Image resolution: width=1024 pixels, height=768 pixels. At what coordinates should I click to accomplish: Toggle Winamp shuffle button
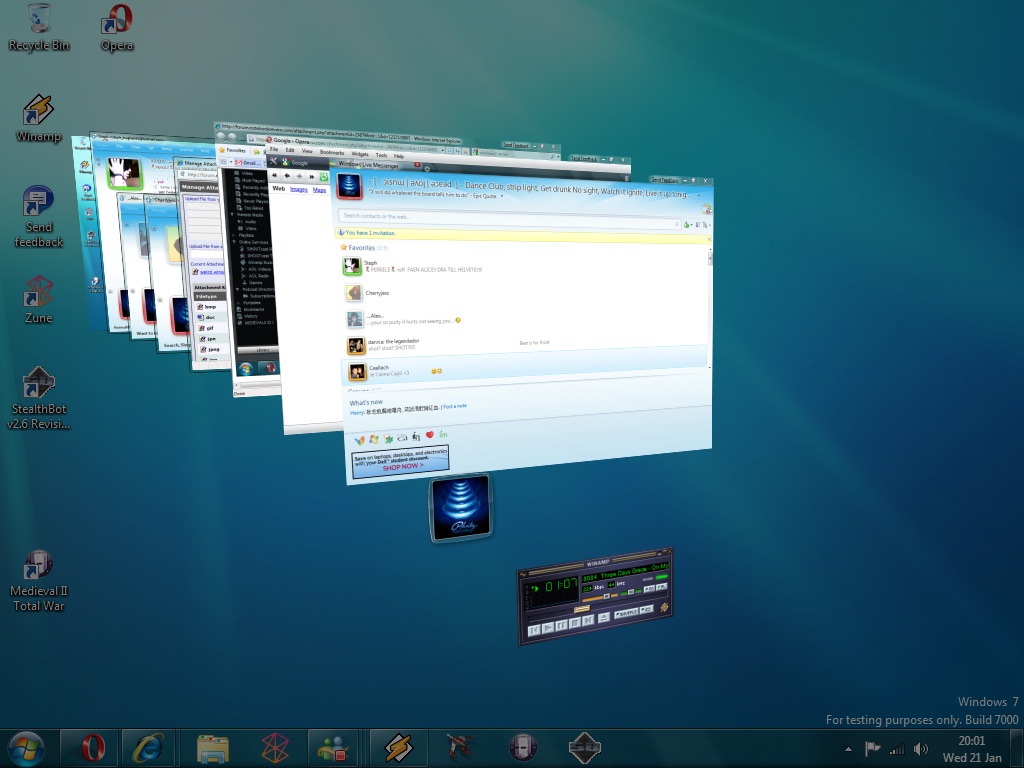626,613
